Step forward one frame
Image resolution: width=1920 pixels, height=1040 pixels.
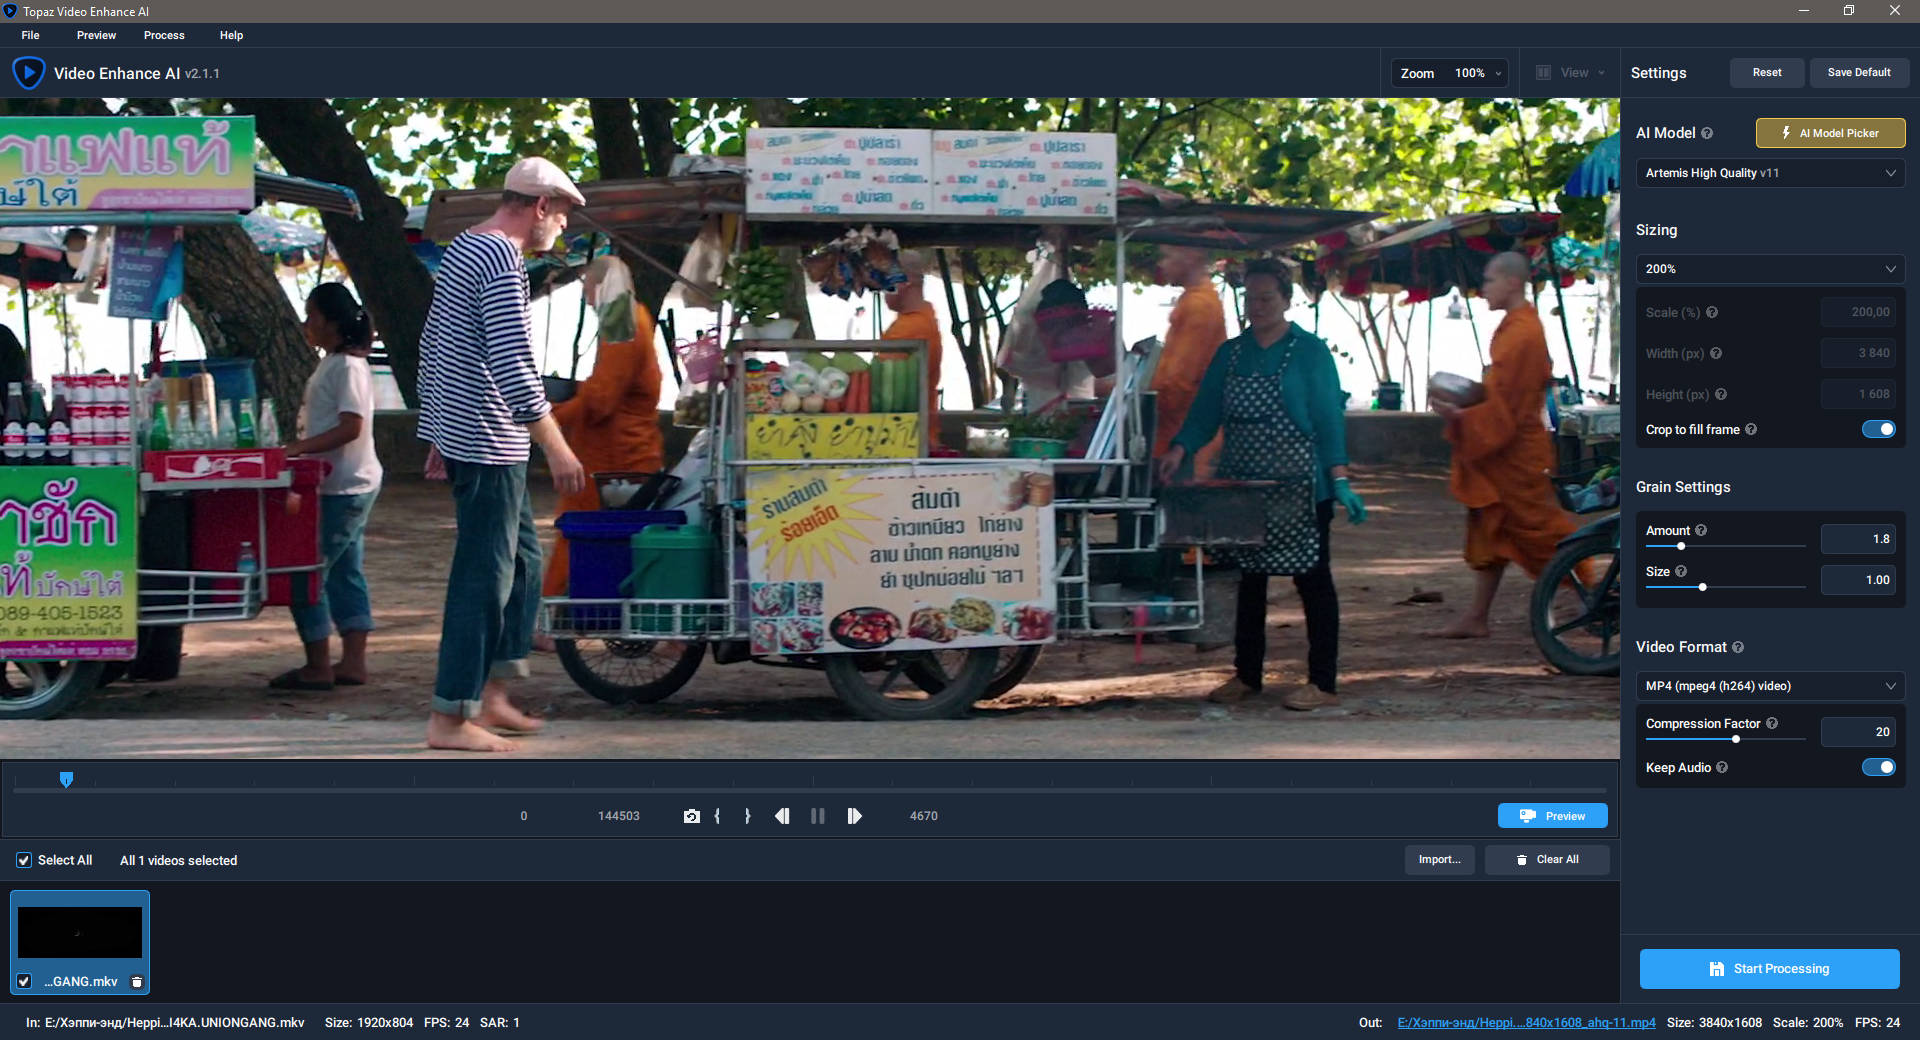[854, 816]
